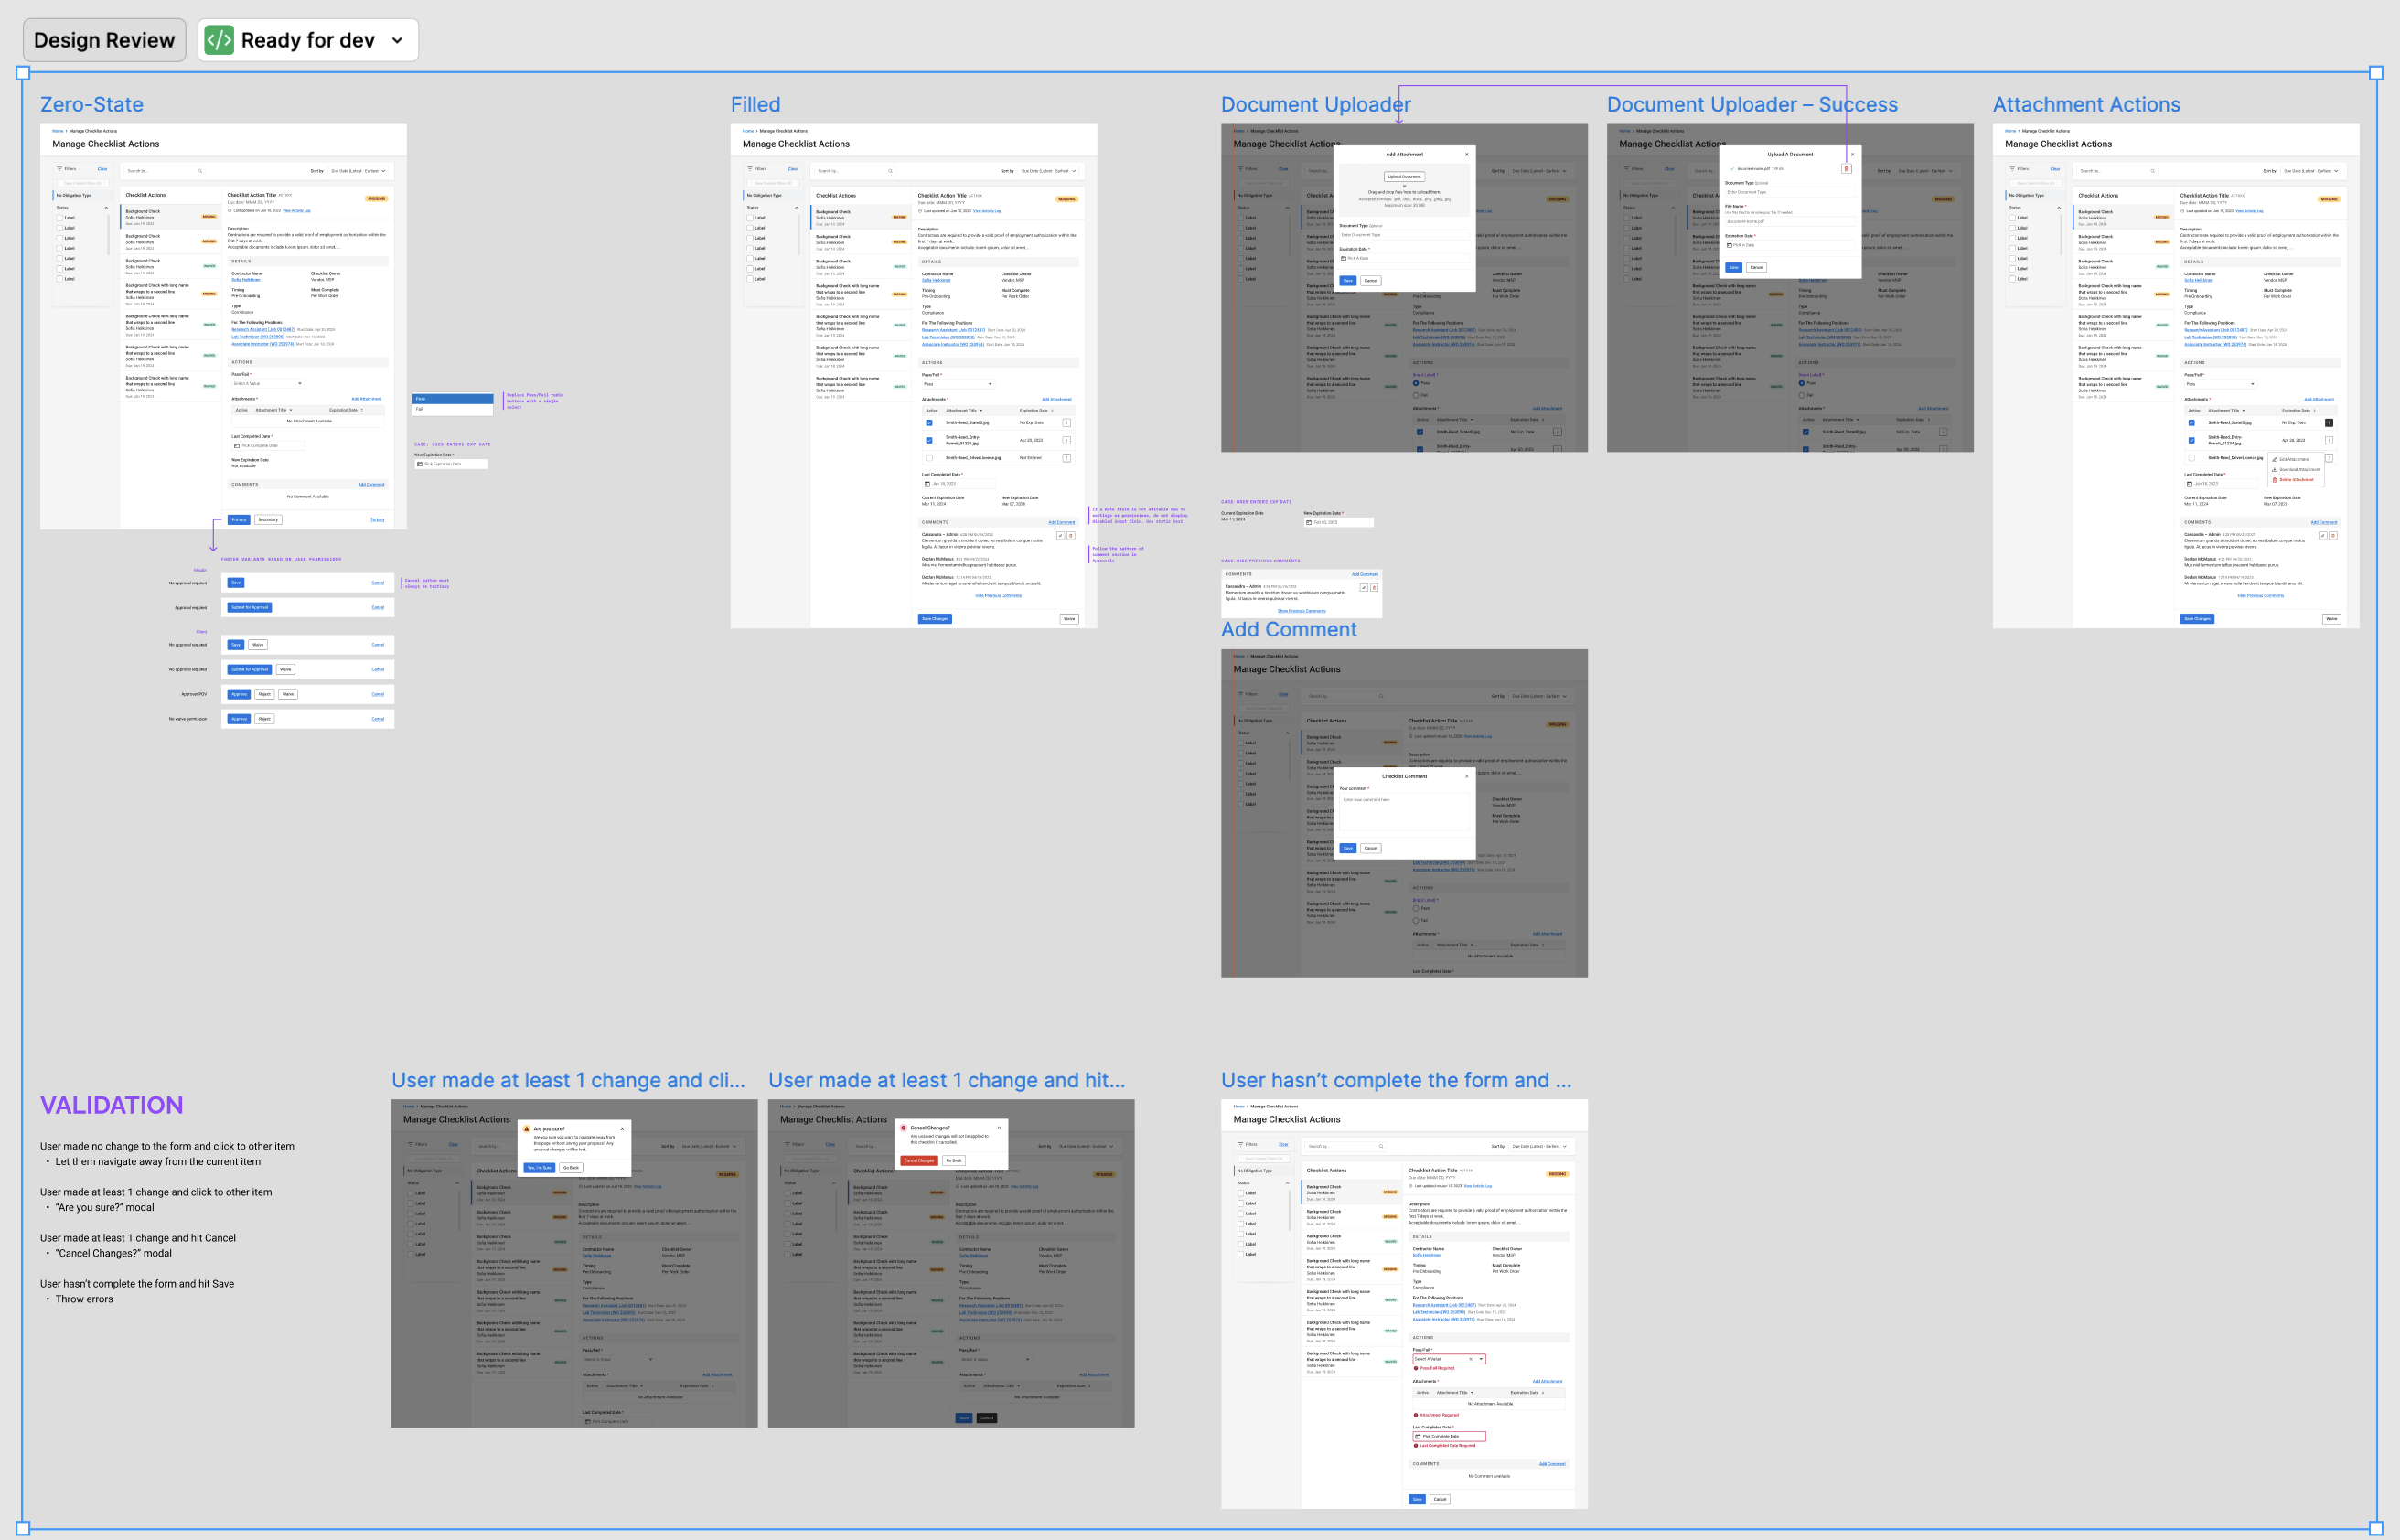Click Upload Document button in Add Attachment modal

[1404, 176]
